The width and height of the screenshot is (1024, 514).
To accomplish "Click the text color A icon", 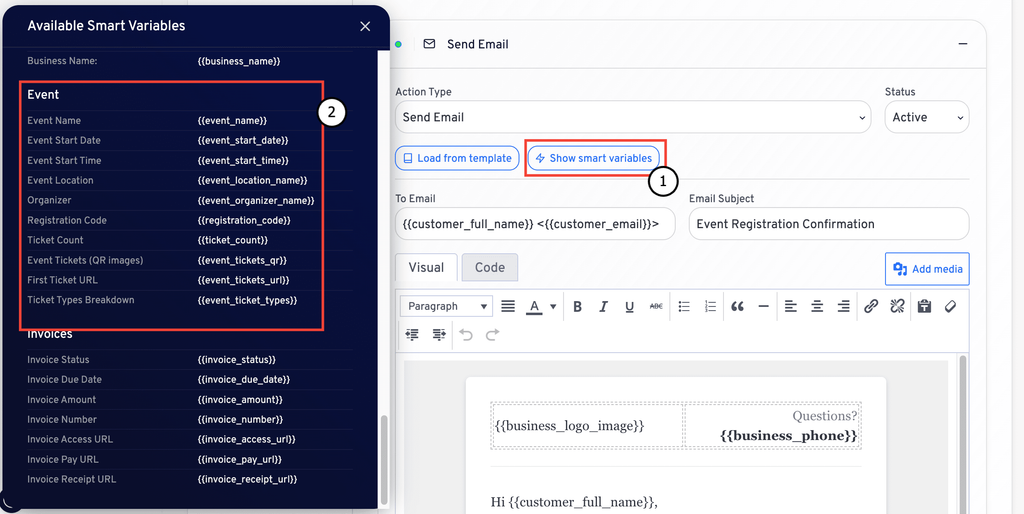I will click(534, 306).
